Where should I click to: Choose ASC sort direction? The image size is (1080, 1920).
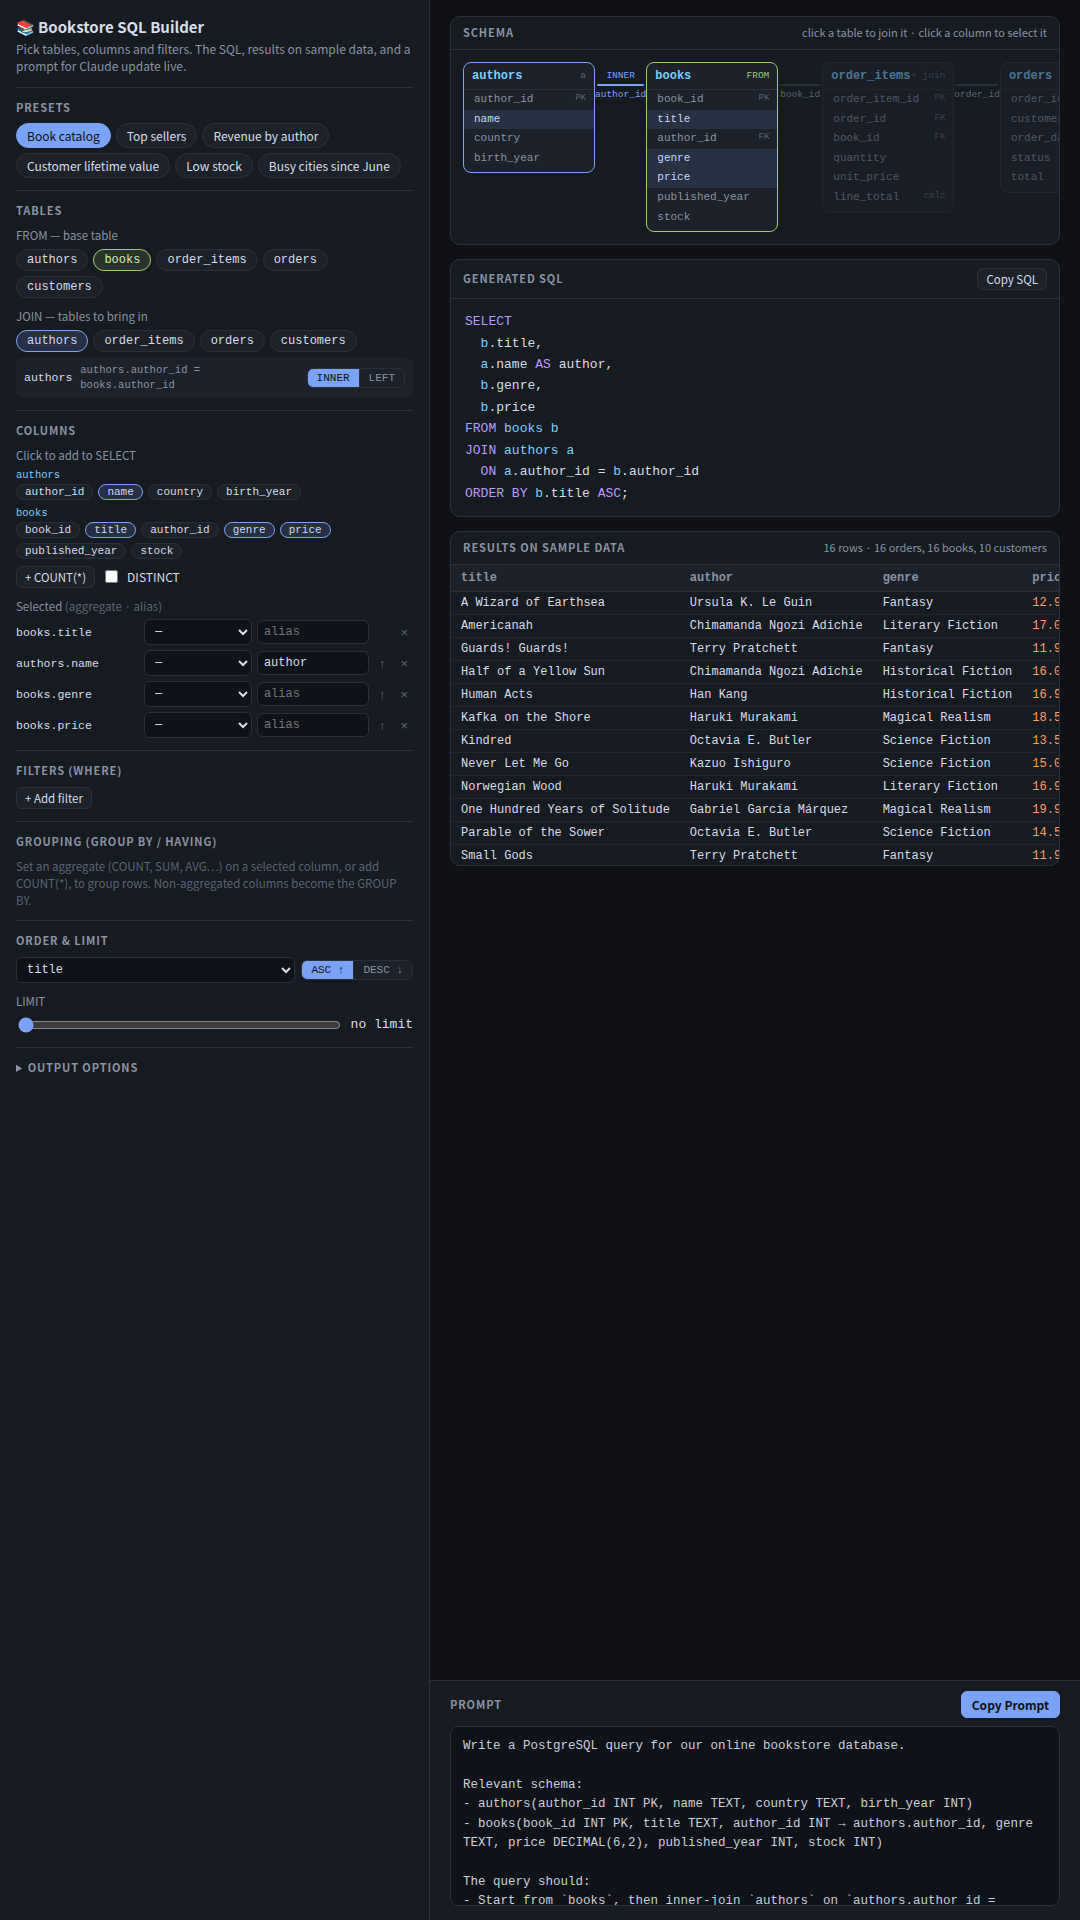tap(327, 970)
